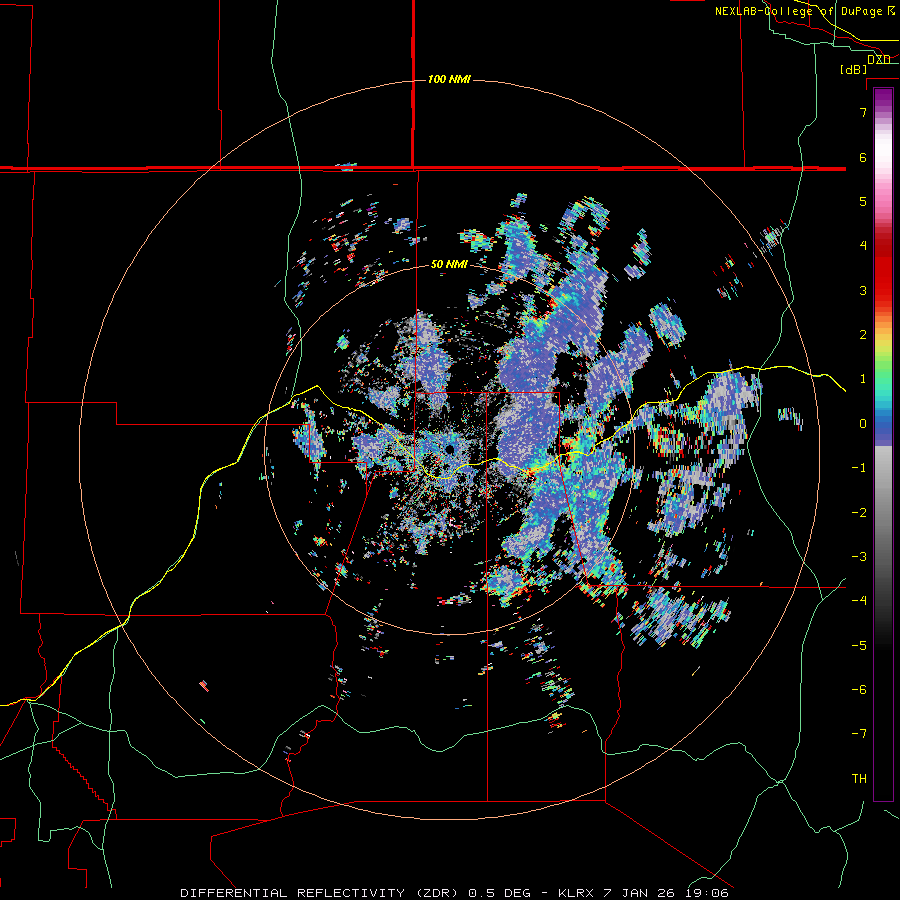Click the -4 value on the color scale

tap(859, 601)
